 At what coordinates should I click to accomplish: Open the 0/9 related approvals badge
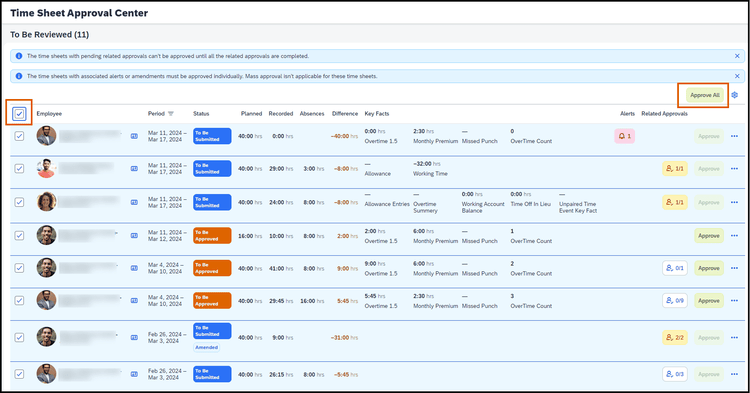point(674,301)
